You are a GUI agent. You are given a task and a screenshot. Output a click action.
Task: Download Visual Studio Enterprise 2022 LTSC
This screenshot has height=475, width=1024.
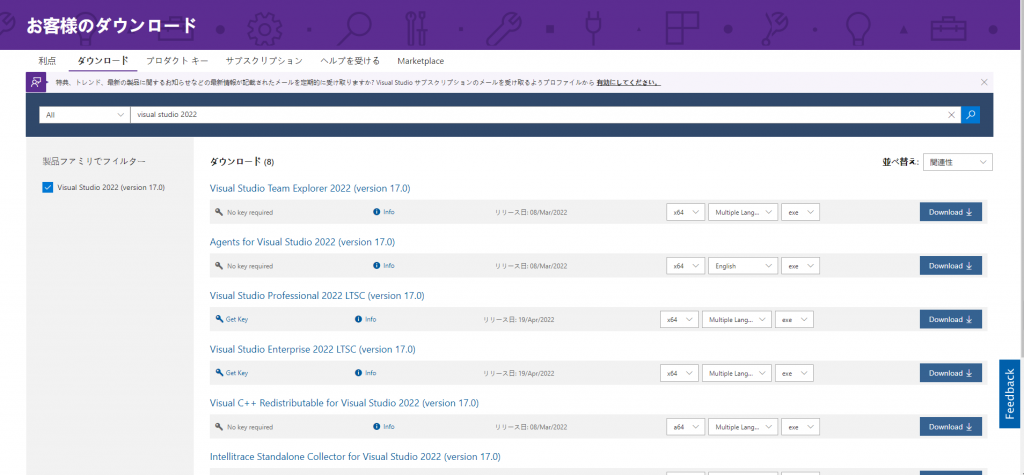[950, 373]
